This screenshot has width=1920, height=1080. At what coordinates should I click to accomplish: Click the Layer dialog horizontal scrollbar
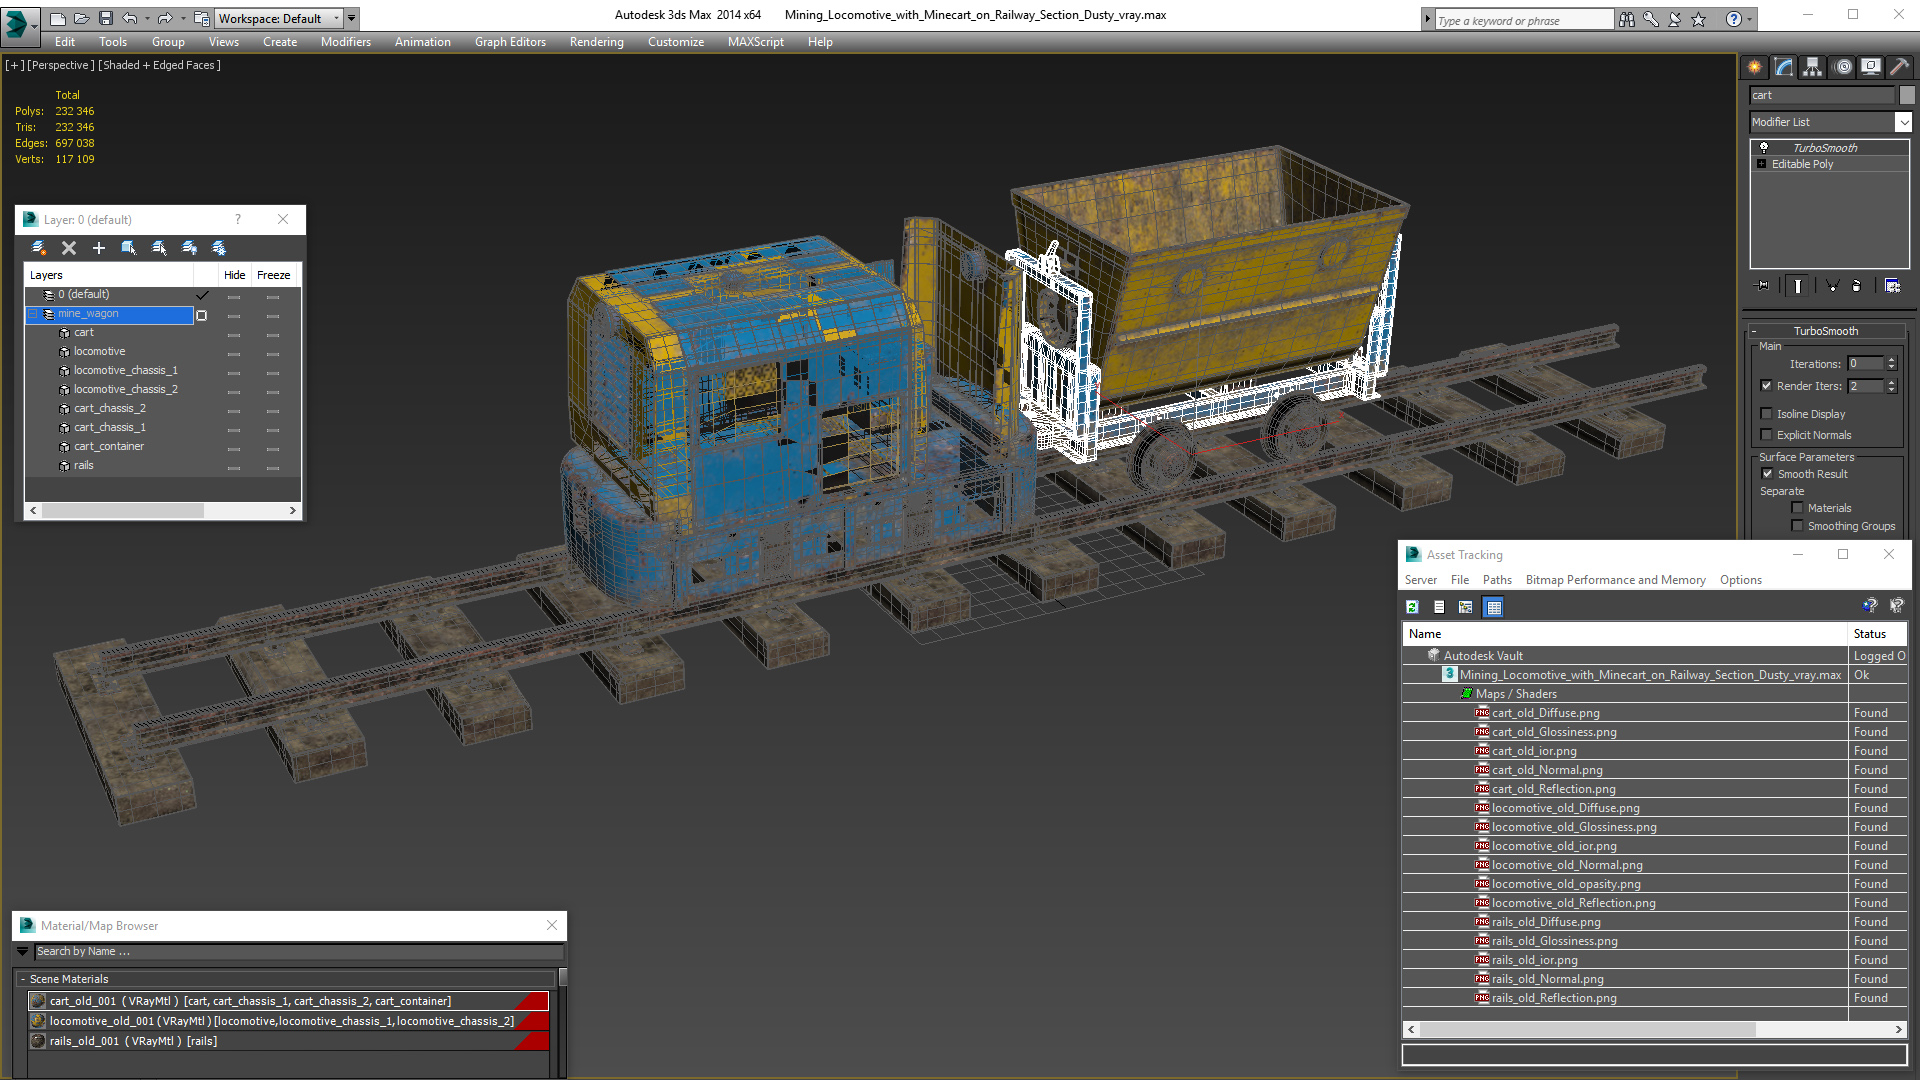(x=163, y=510)
